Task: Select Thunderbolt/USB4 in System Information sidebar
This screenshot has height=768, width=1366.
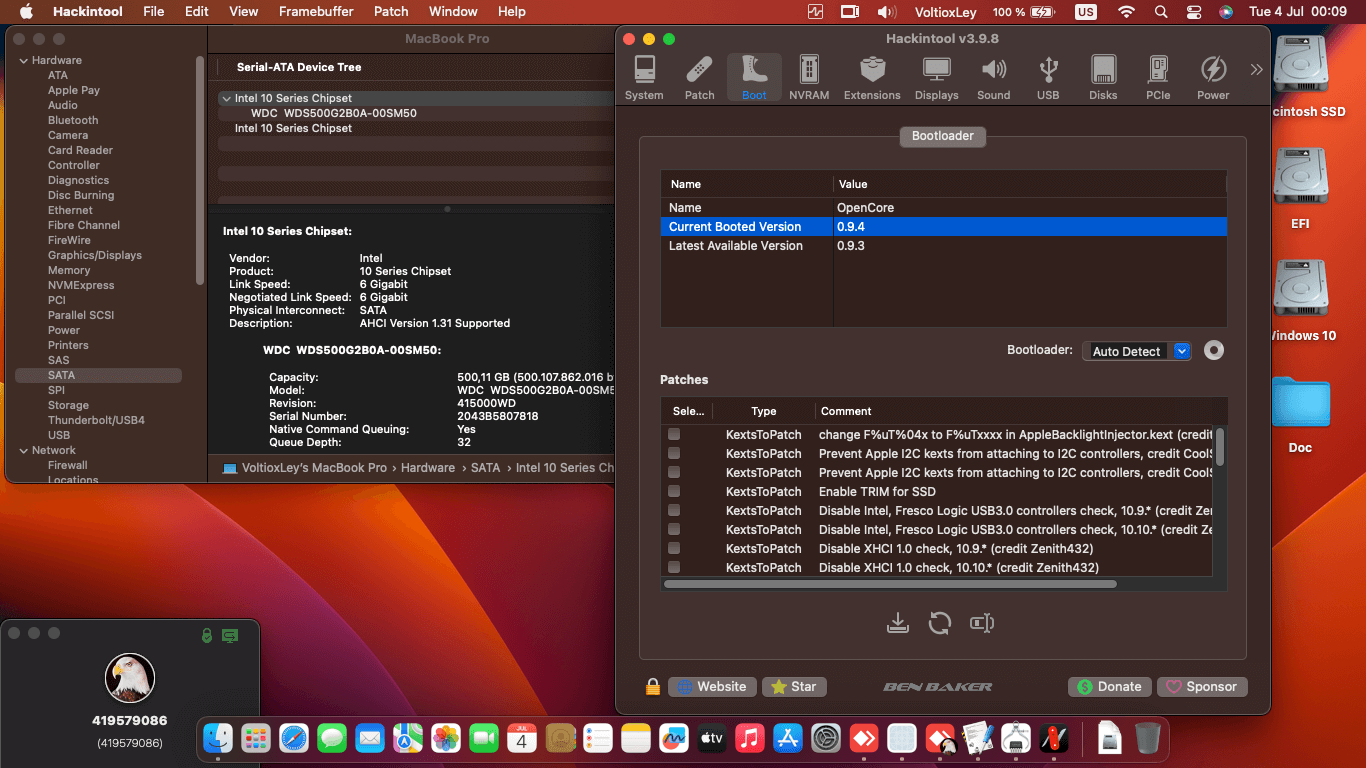Action: point(96,420)
